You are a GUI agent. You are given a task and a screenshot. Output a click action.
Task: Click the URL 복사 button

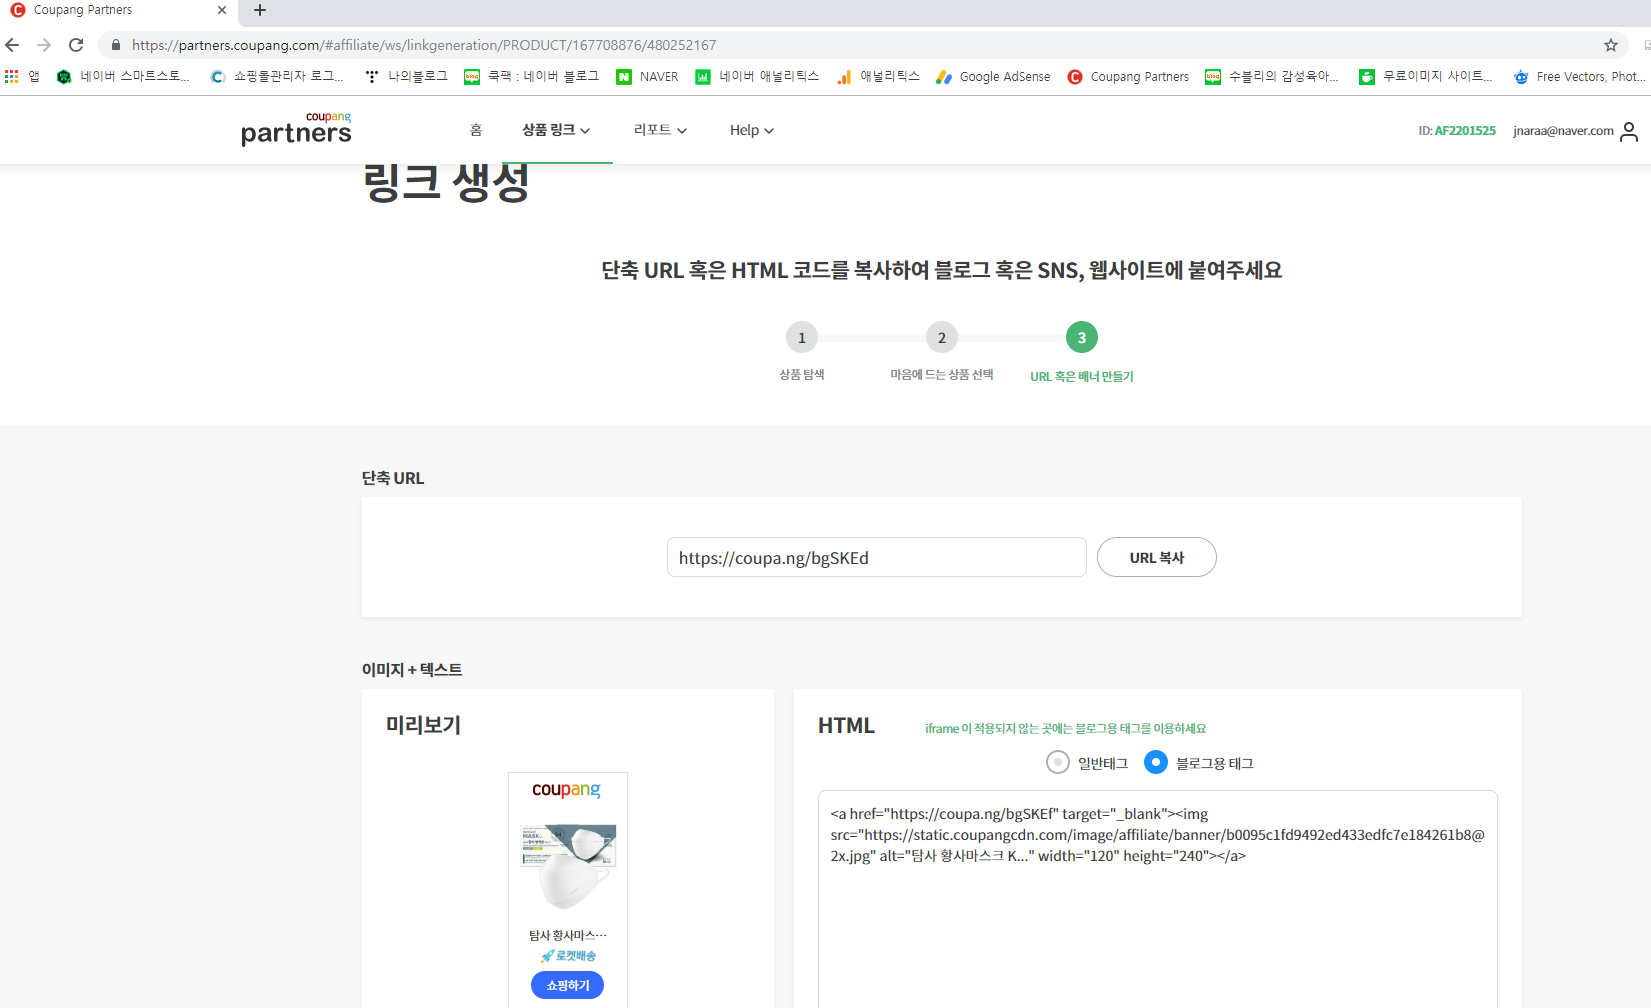pos(1156,557)
